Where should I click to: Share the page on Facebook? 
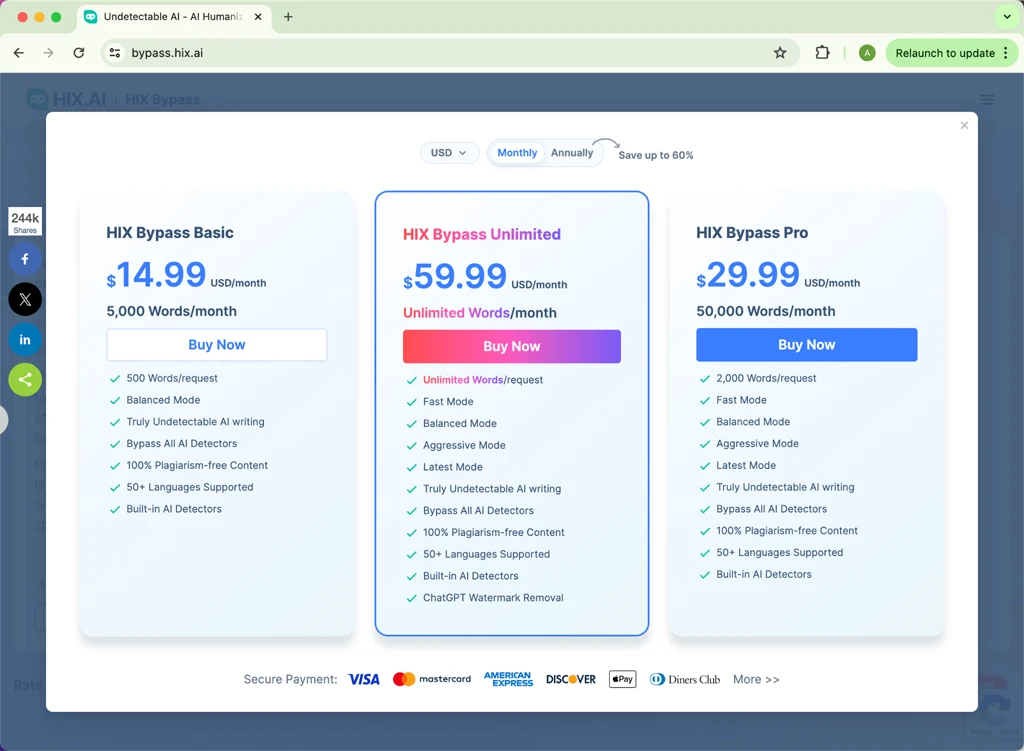coord(25,259)
